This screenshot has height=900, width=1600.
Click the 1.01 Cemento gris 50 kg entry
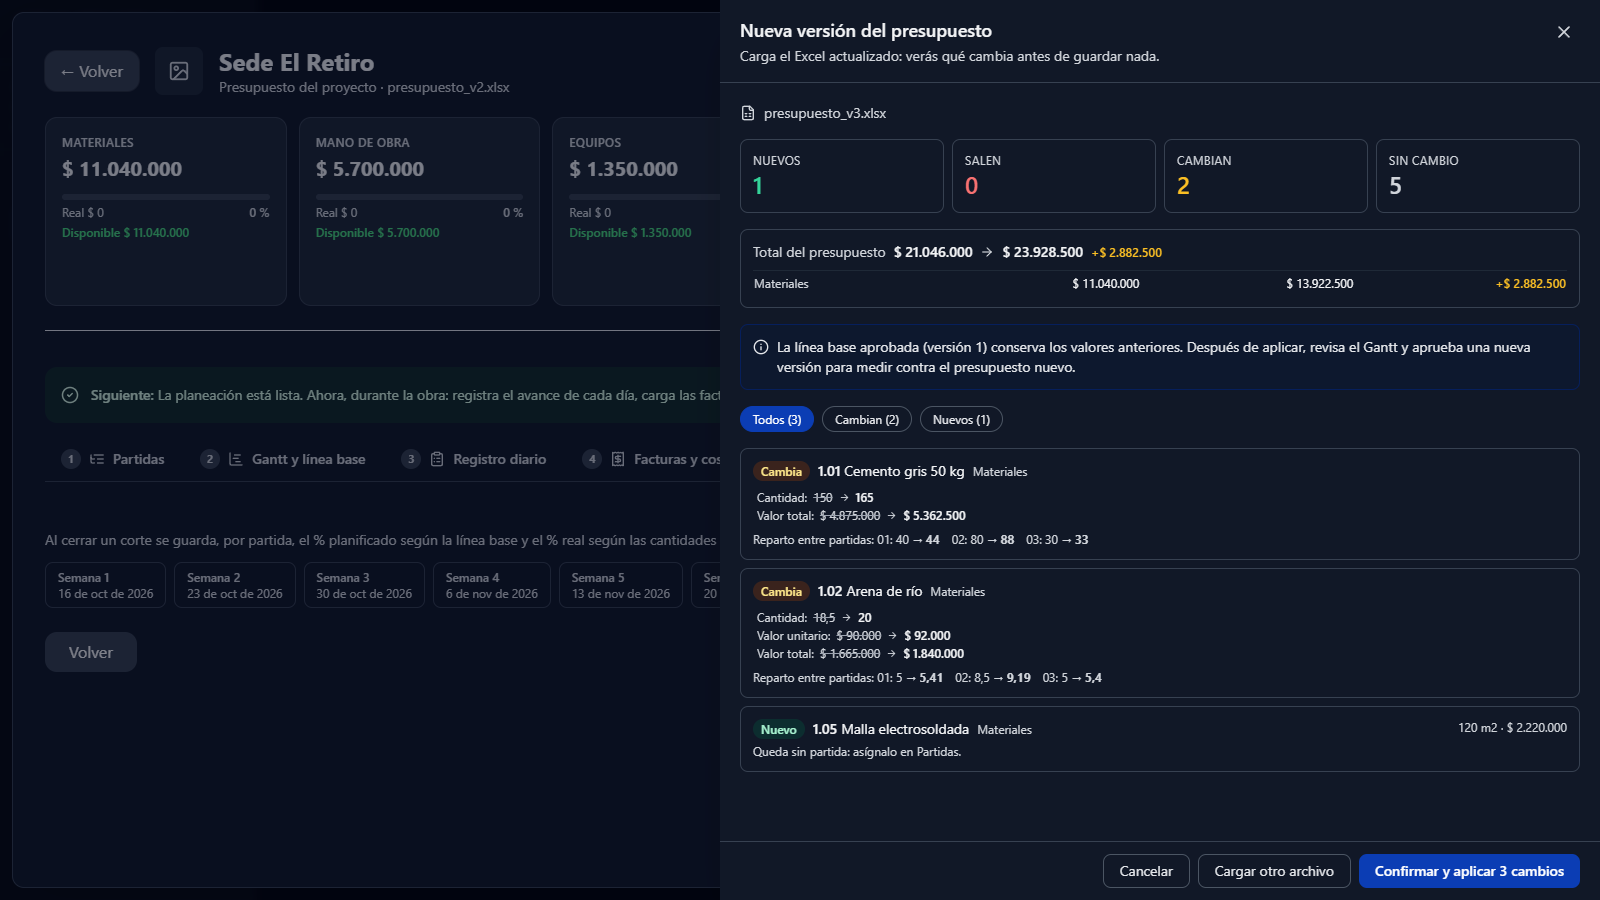(1160, 504)
